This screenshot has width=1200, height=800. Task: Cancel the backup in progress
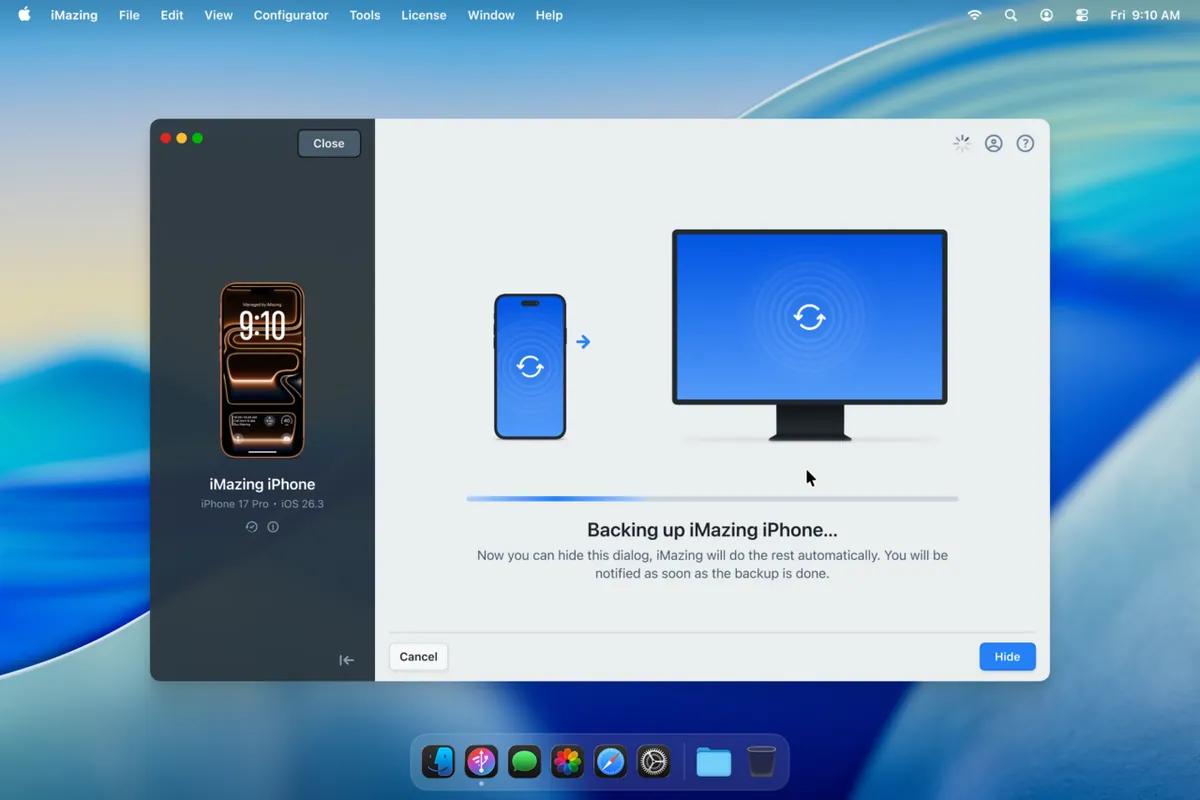pos(418,657)
